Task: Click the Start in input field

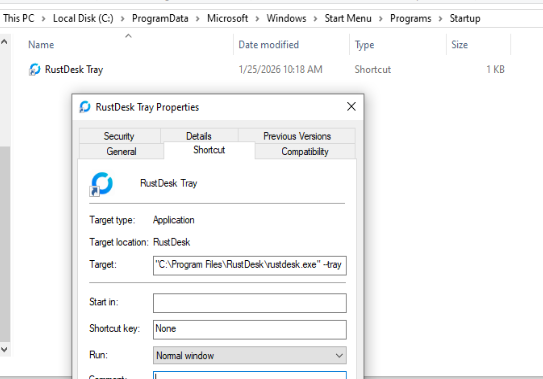Action: coord(250,303)
